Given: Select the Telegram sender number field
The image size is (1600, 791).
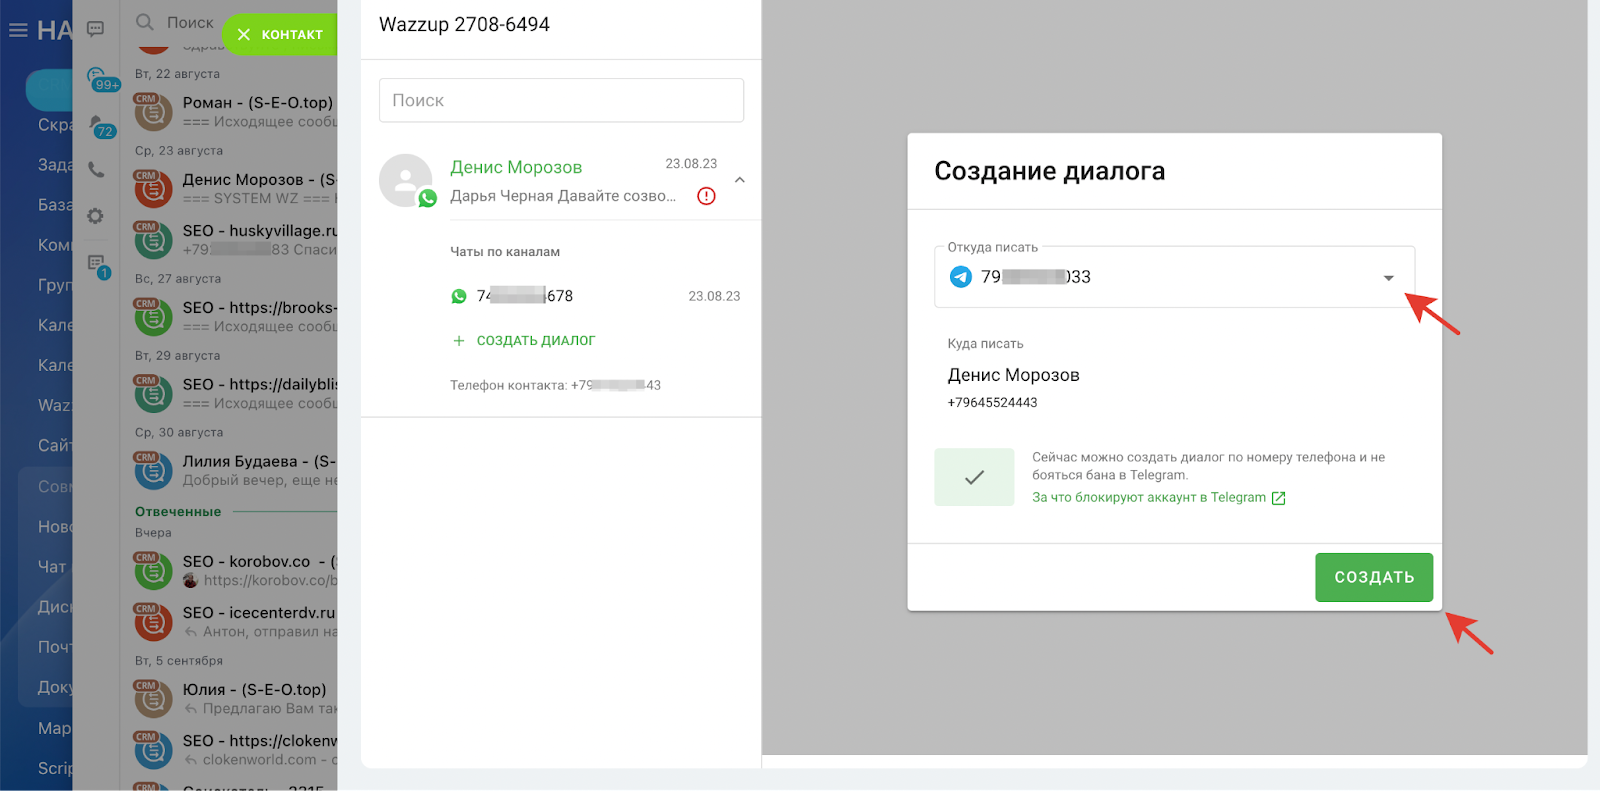Looking at the screenshot, I should [x=1160, y=277].
